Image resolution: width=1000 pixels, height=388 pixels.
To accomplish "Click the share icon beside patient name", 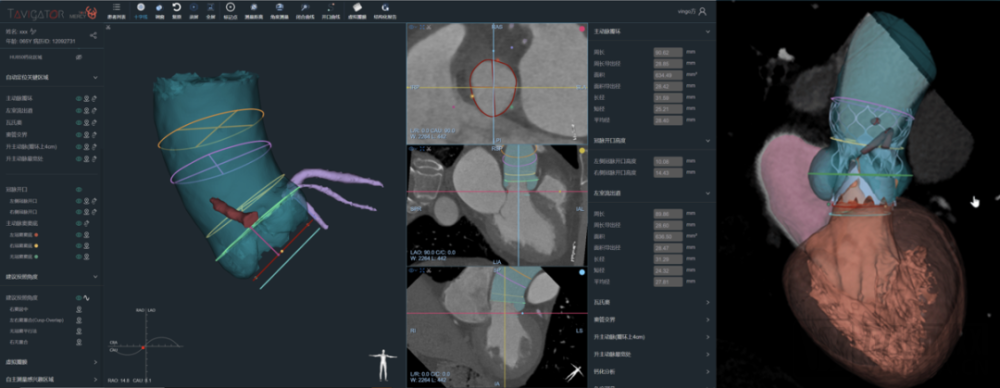I will 93,35.
